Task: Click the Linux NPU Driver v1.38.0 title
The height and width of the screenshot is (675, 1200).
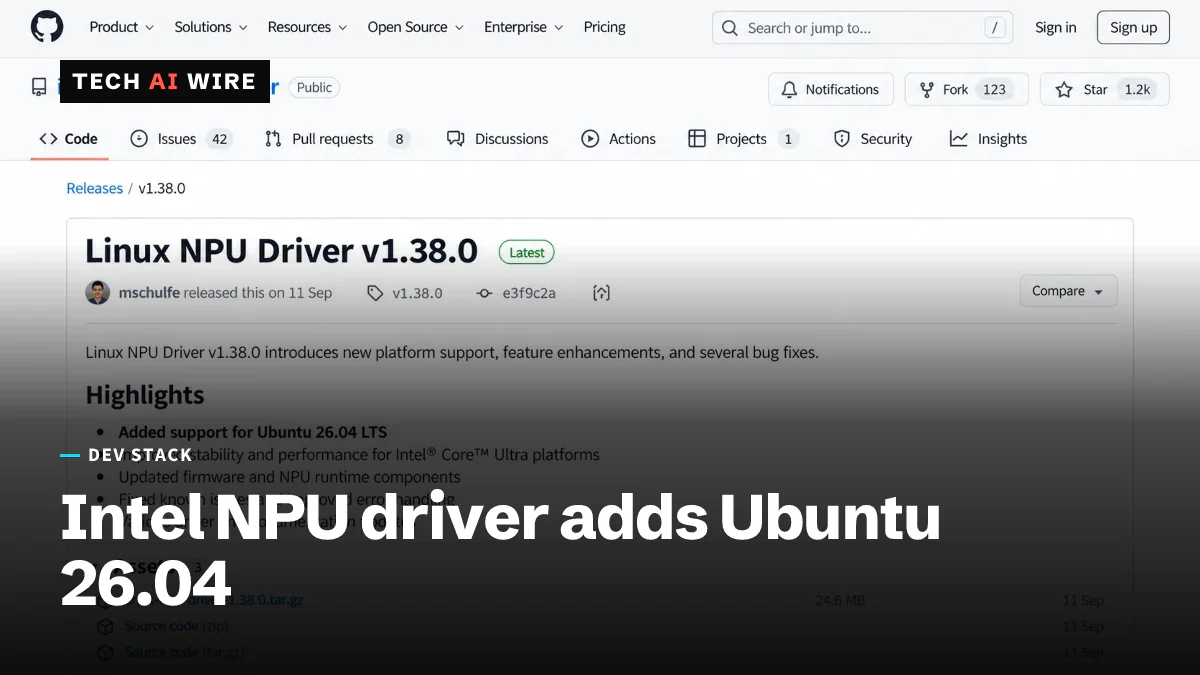Action: (281, 251)
